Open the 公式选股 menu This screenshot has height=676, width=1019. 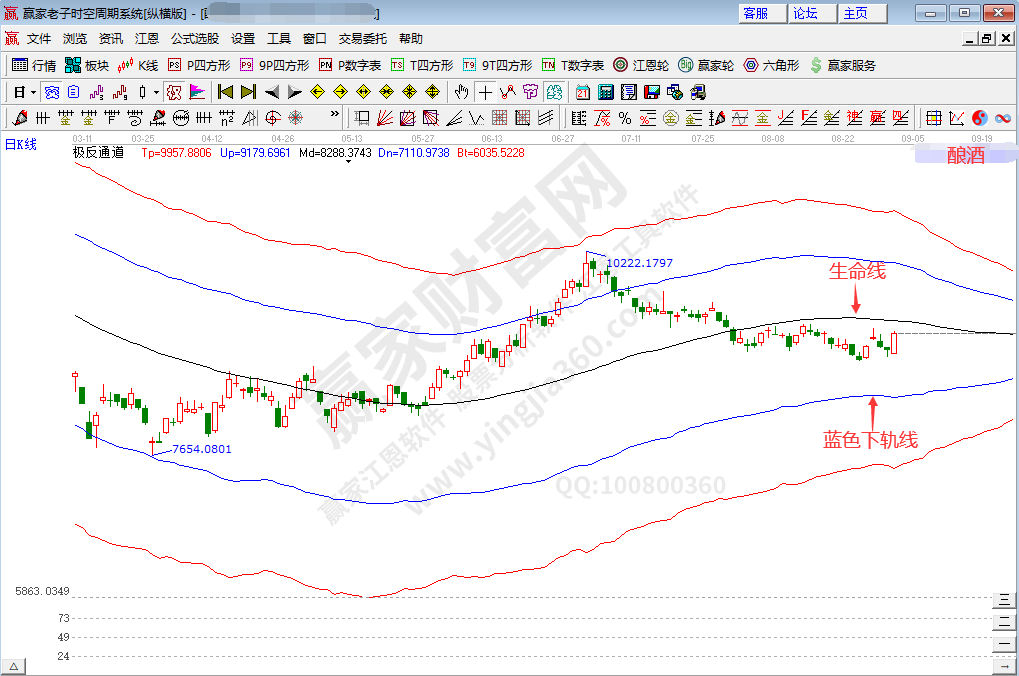click(194, 39)
